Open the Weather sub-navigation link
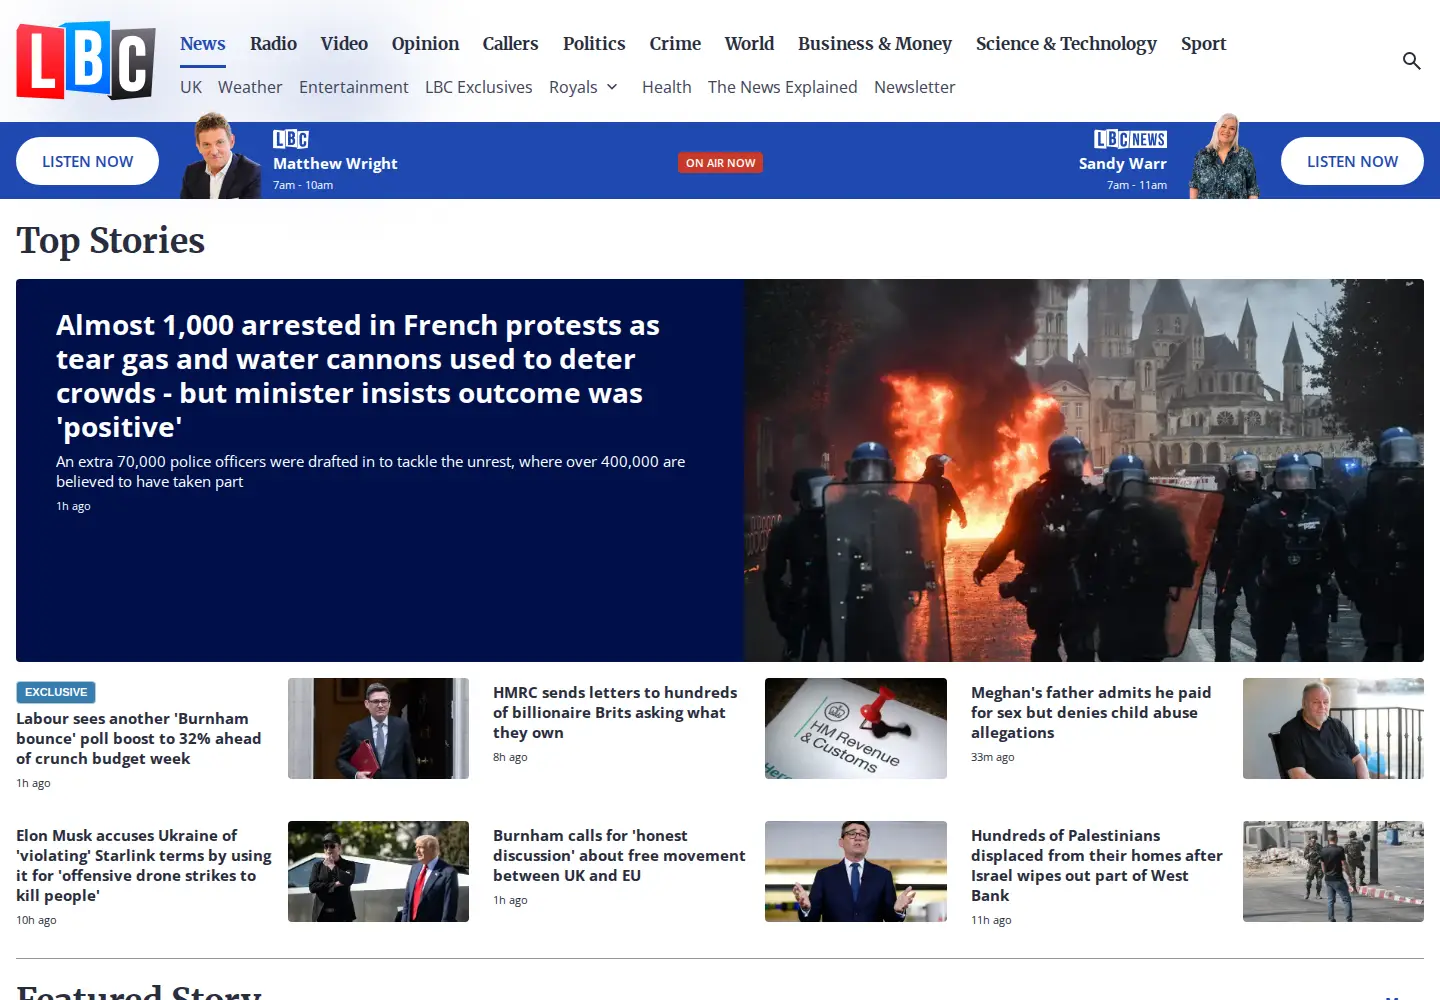Viewport: 1440px width, 1000px height. (250, 87)
